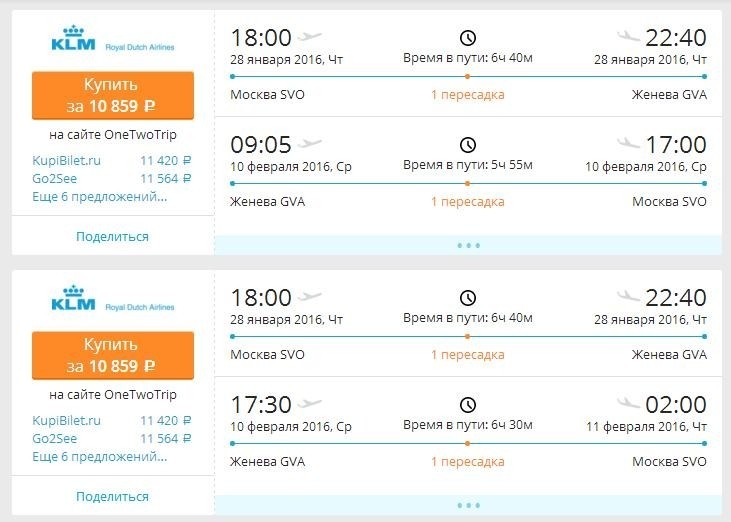Click 1 пересадка on the 17:30 Geneva flight

(468, 461)
